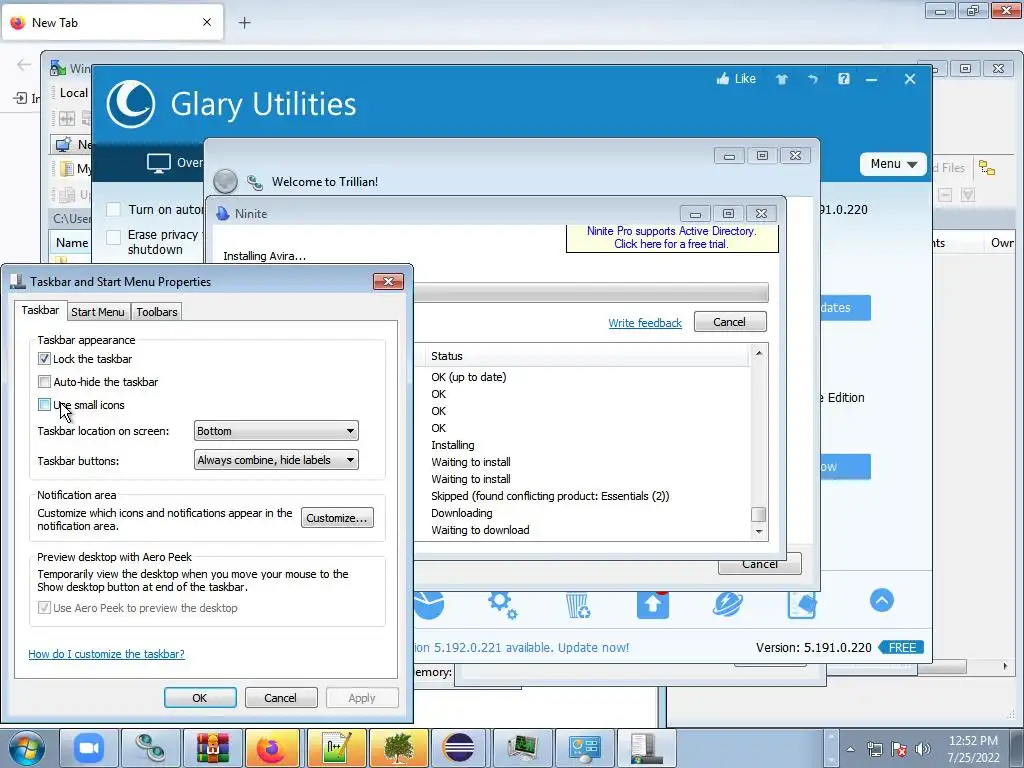The height and width of the screenshot is (768, 1024).
Task: Switch to the Toolbars tab
Action: 157,312
